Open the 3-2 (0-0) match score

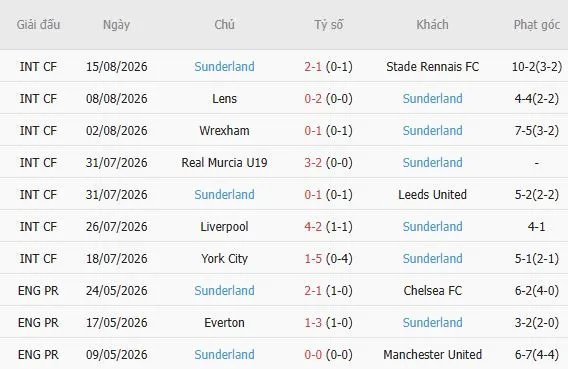[328, 163]
